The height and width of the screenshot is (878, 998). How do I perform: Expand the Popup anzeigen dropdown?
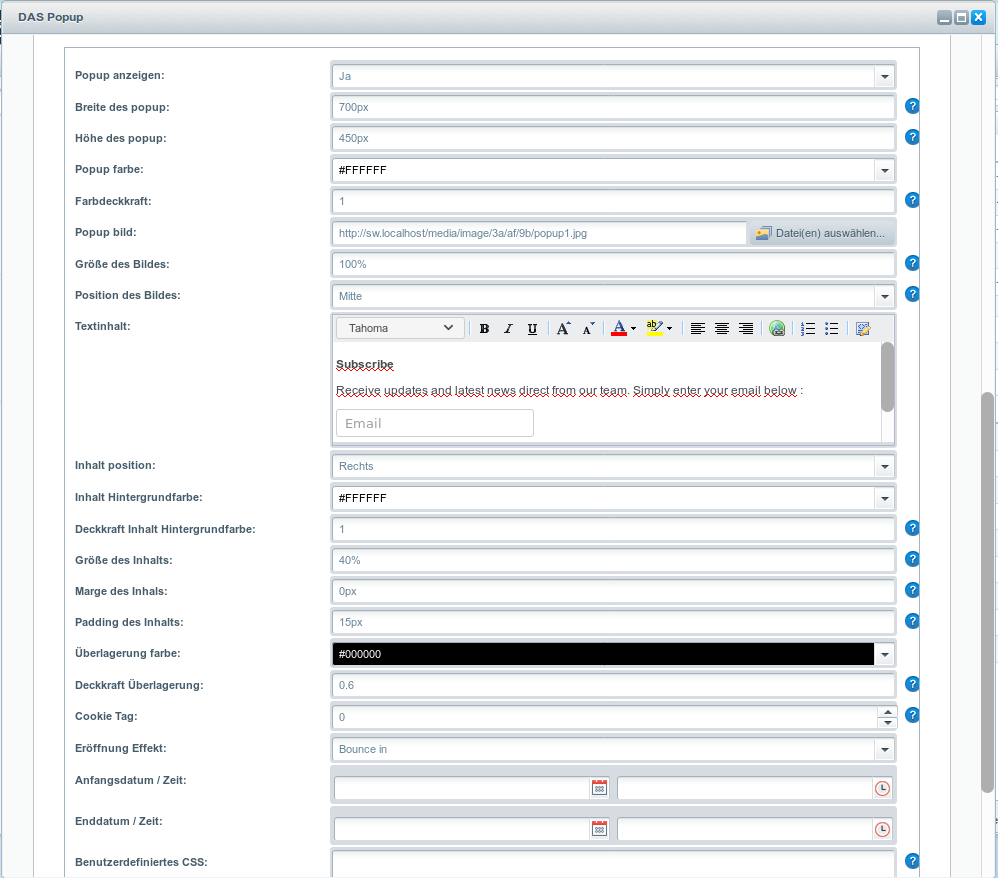(x=884, y=76)
